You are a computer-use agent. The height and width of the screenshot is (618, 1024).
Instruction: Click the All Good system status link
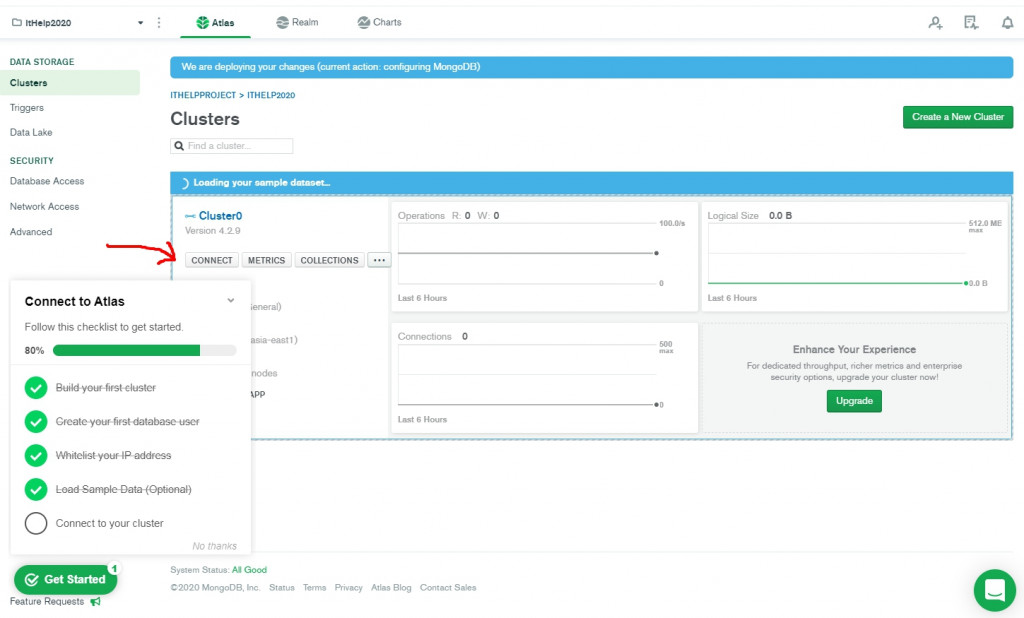[249, 570]
